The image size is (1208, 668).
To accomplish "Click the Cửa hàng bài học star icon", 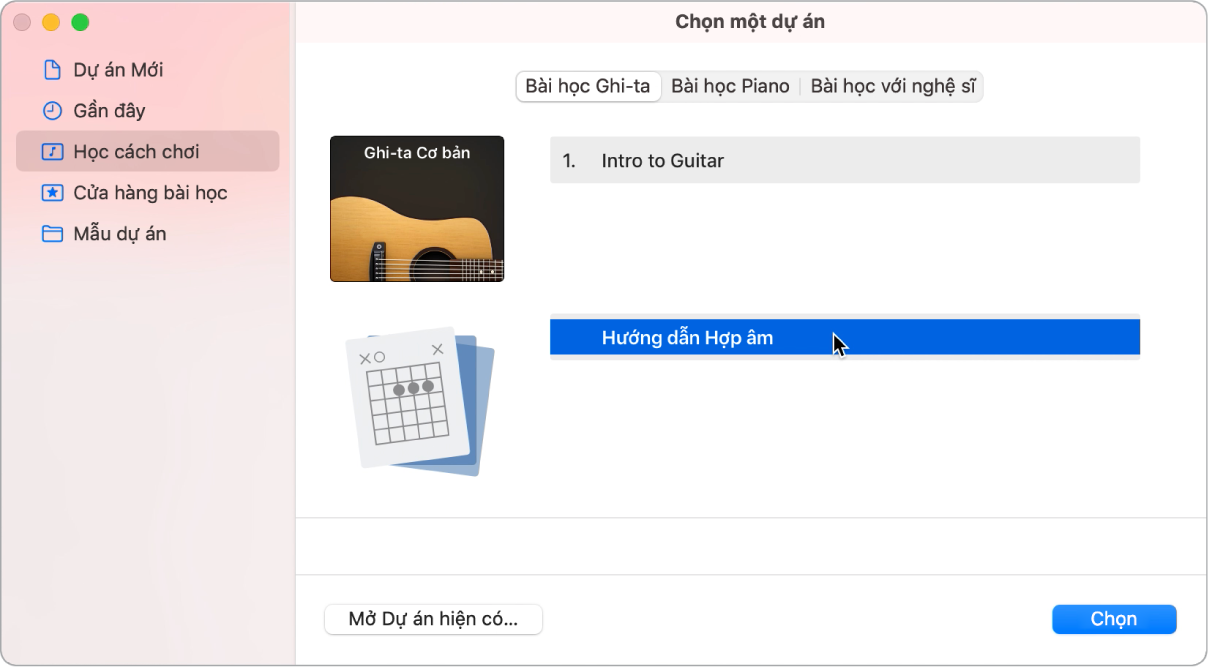I will [51, 193].
